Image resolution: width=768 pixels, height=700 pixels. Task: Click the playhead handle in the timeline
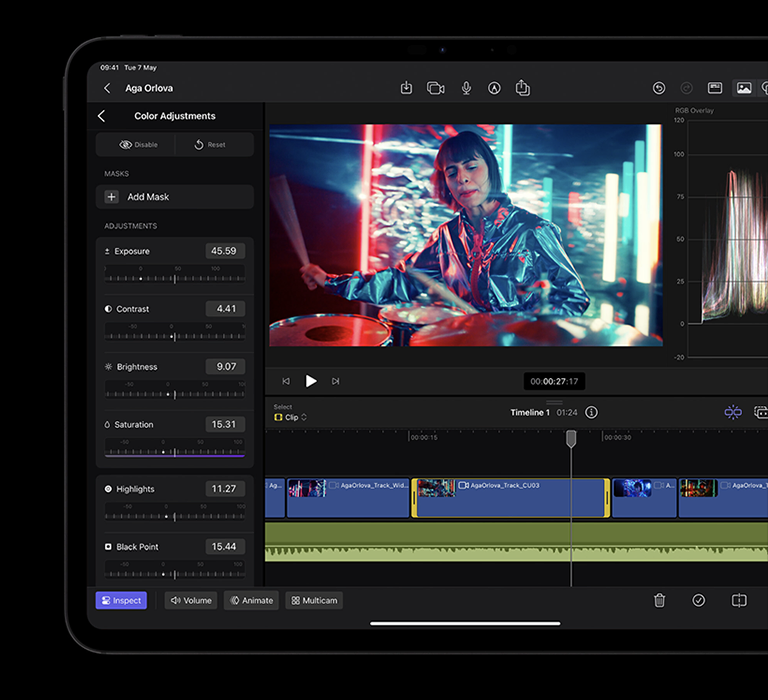(571, 438)
